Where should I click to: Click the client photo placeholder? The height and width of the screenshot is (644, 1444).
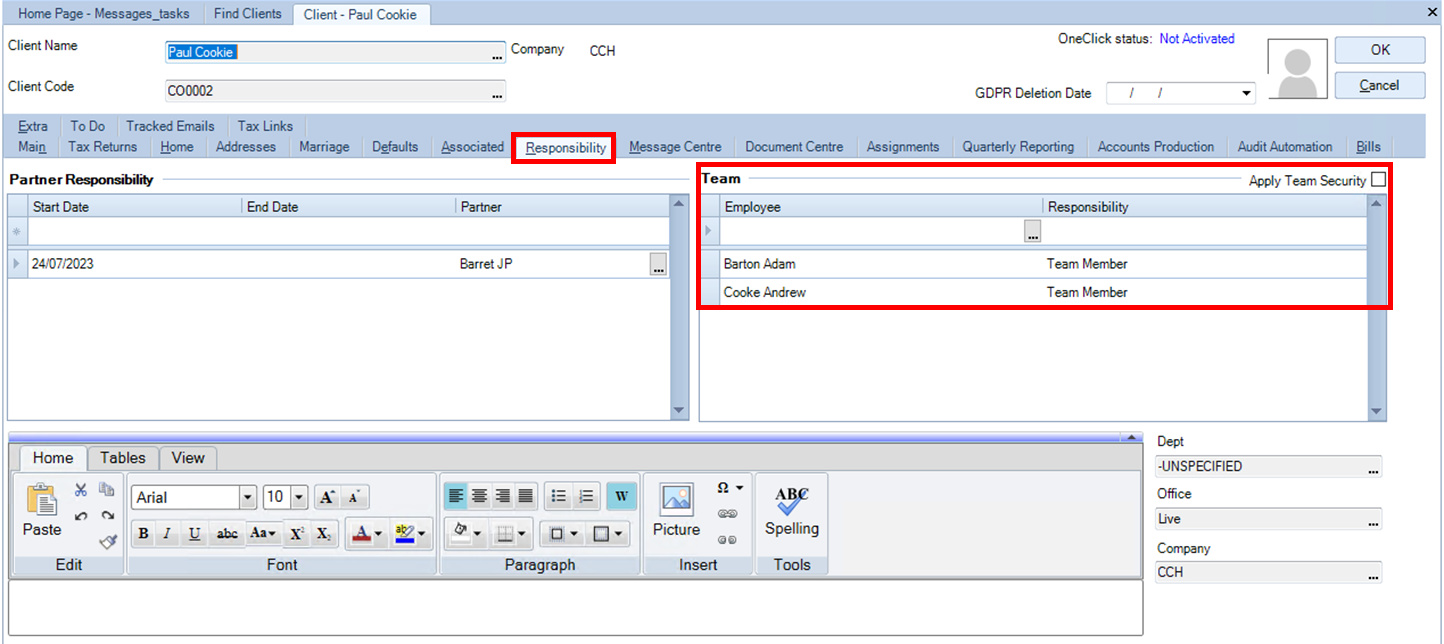point(1297,70)
